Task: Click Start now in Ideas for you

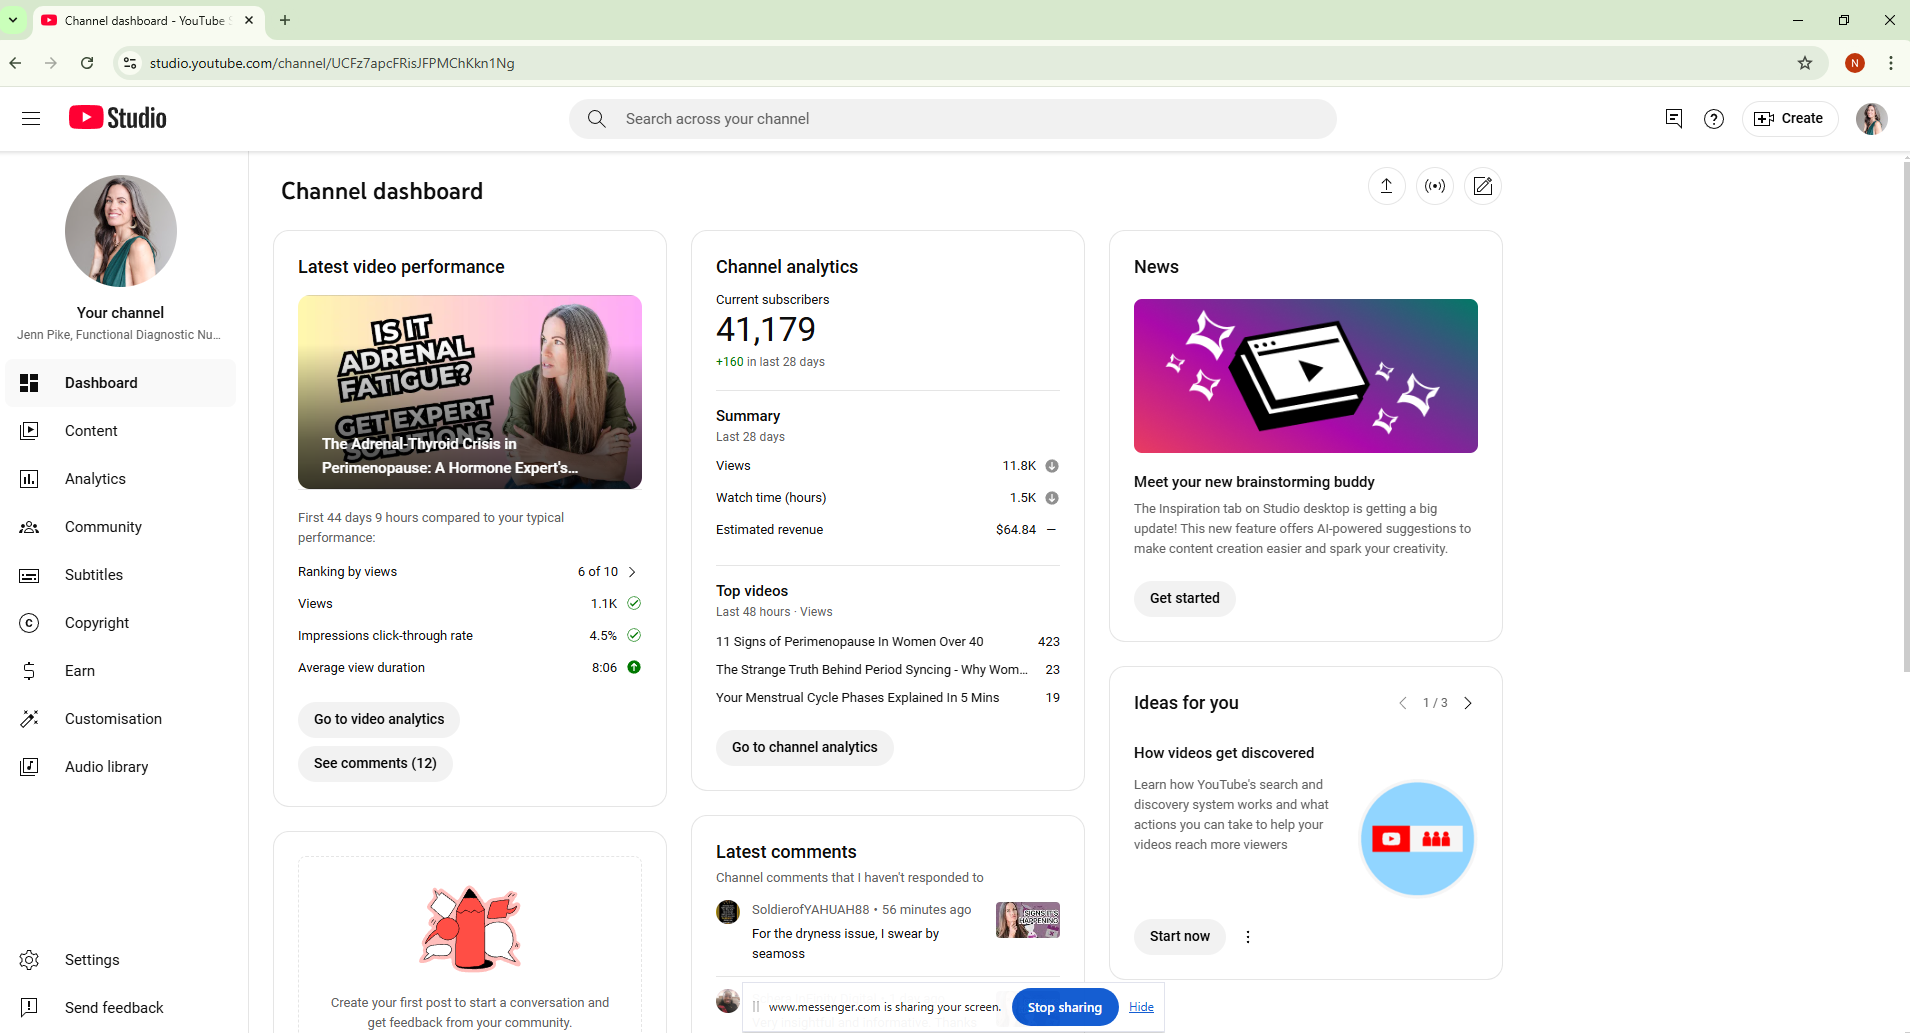Action: pyautogui.click(x=1180, y=937)
